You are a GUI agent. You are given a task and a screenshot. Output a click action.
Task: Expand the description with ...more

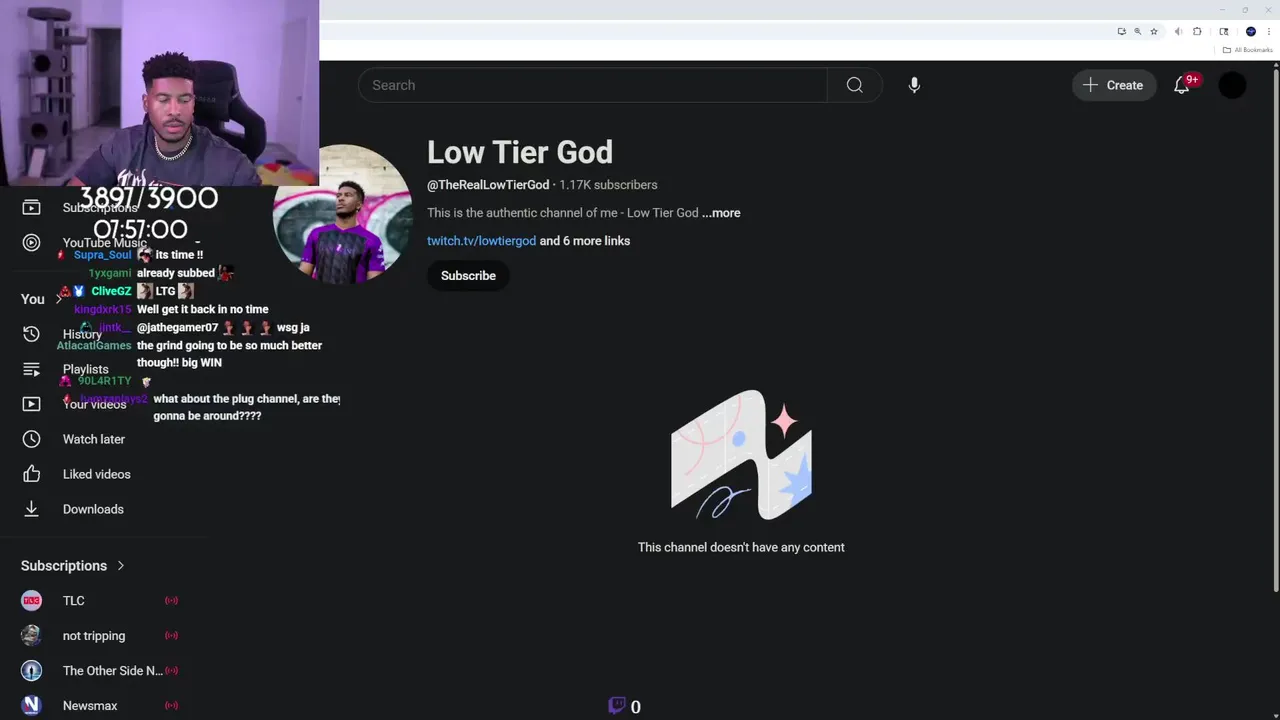tap(721, 213)
